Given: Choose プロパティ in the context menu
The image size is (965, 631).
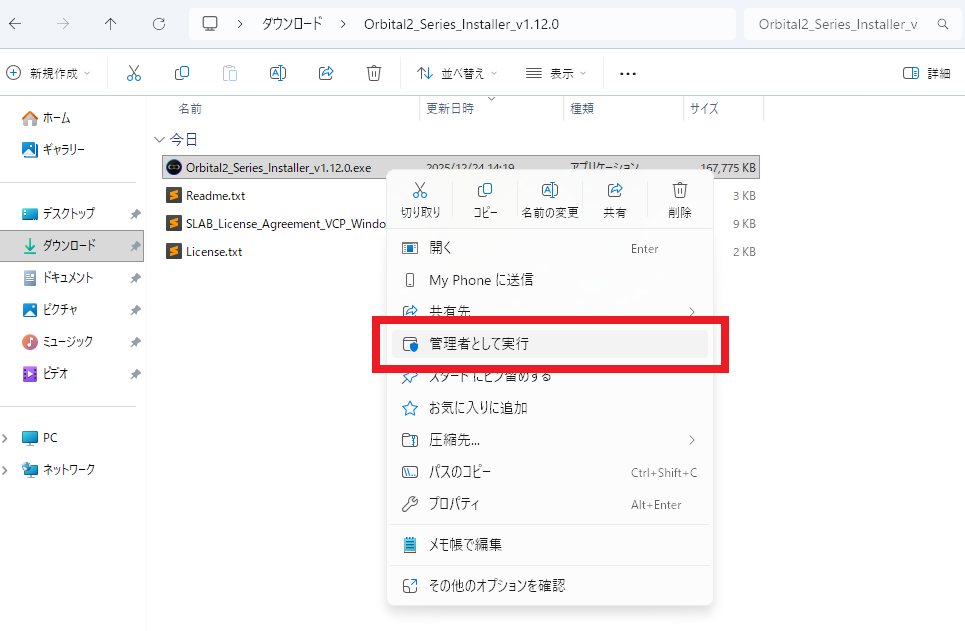Looking at the screenshot, I should 455,504.
